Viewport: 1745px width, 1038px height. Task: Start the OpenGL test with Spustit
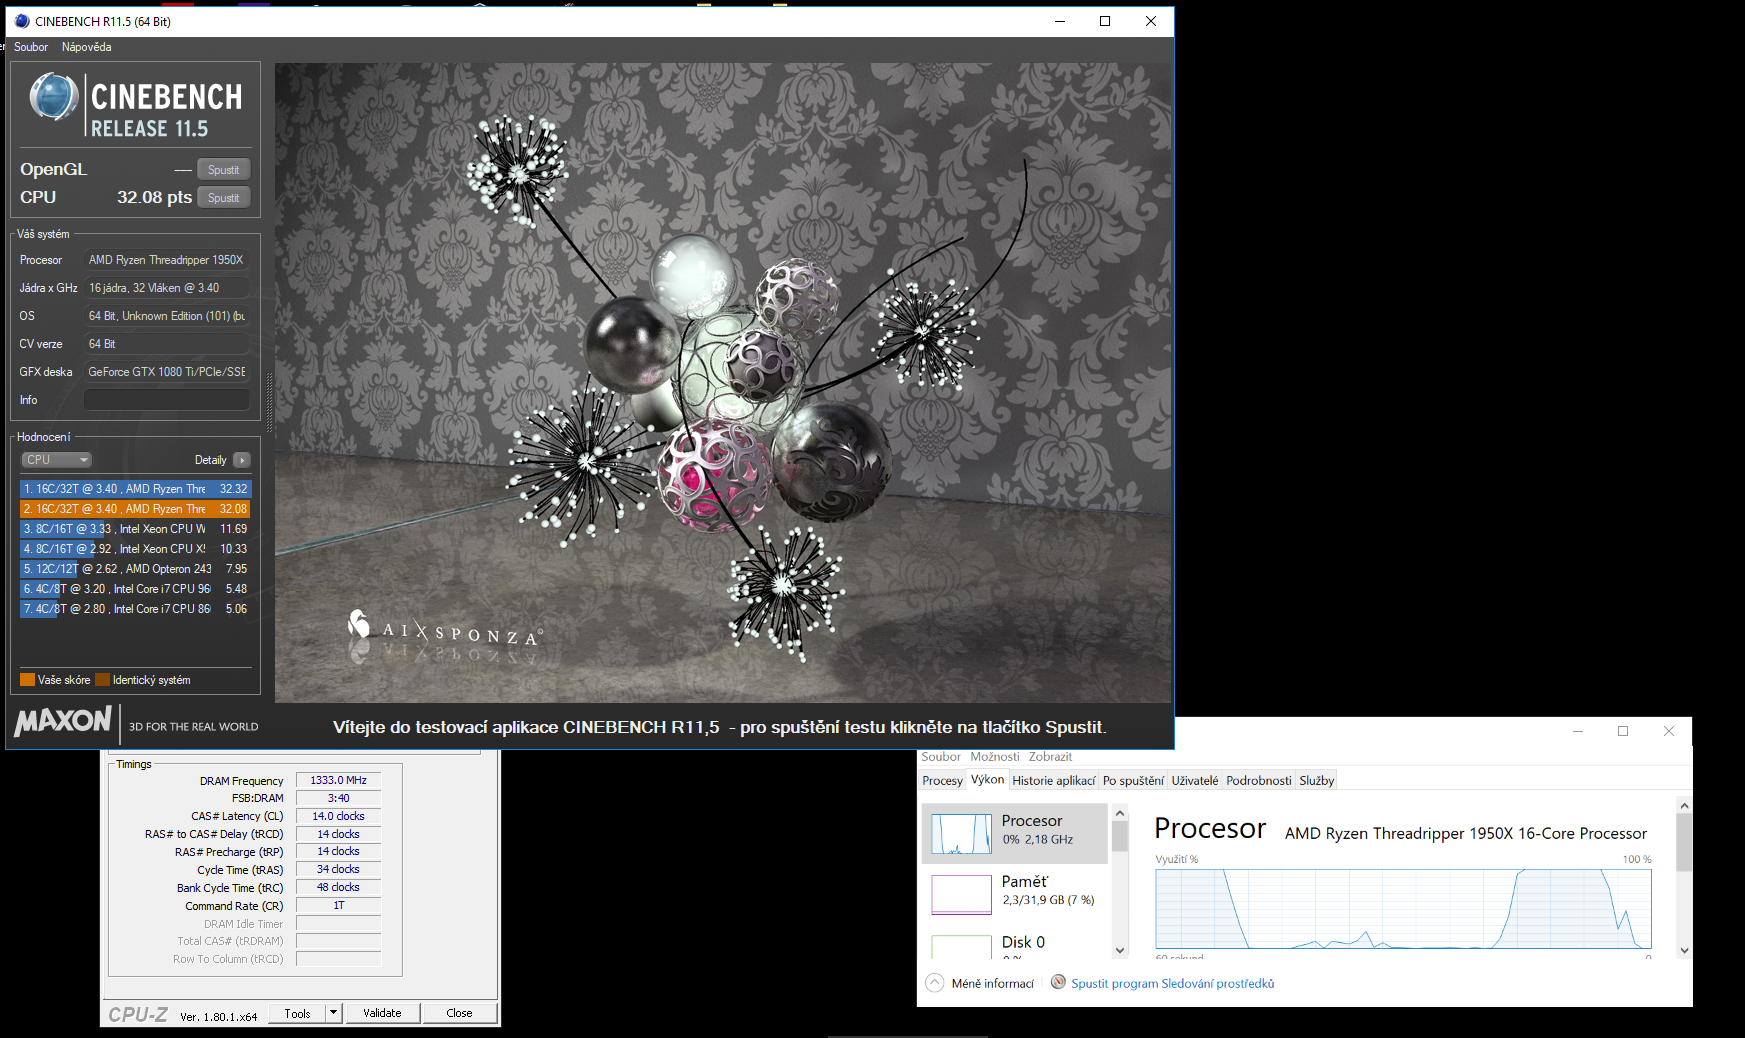click(x=223, y=170)
